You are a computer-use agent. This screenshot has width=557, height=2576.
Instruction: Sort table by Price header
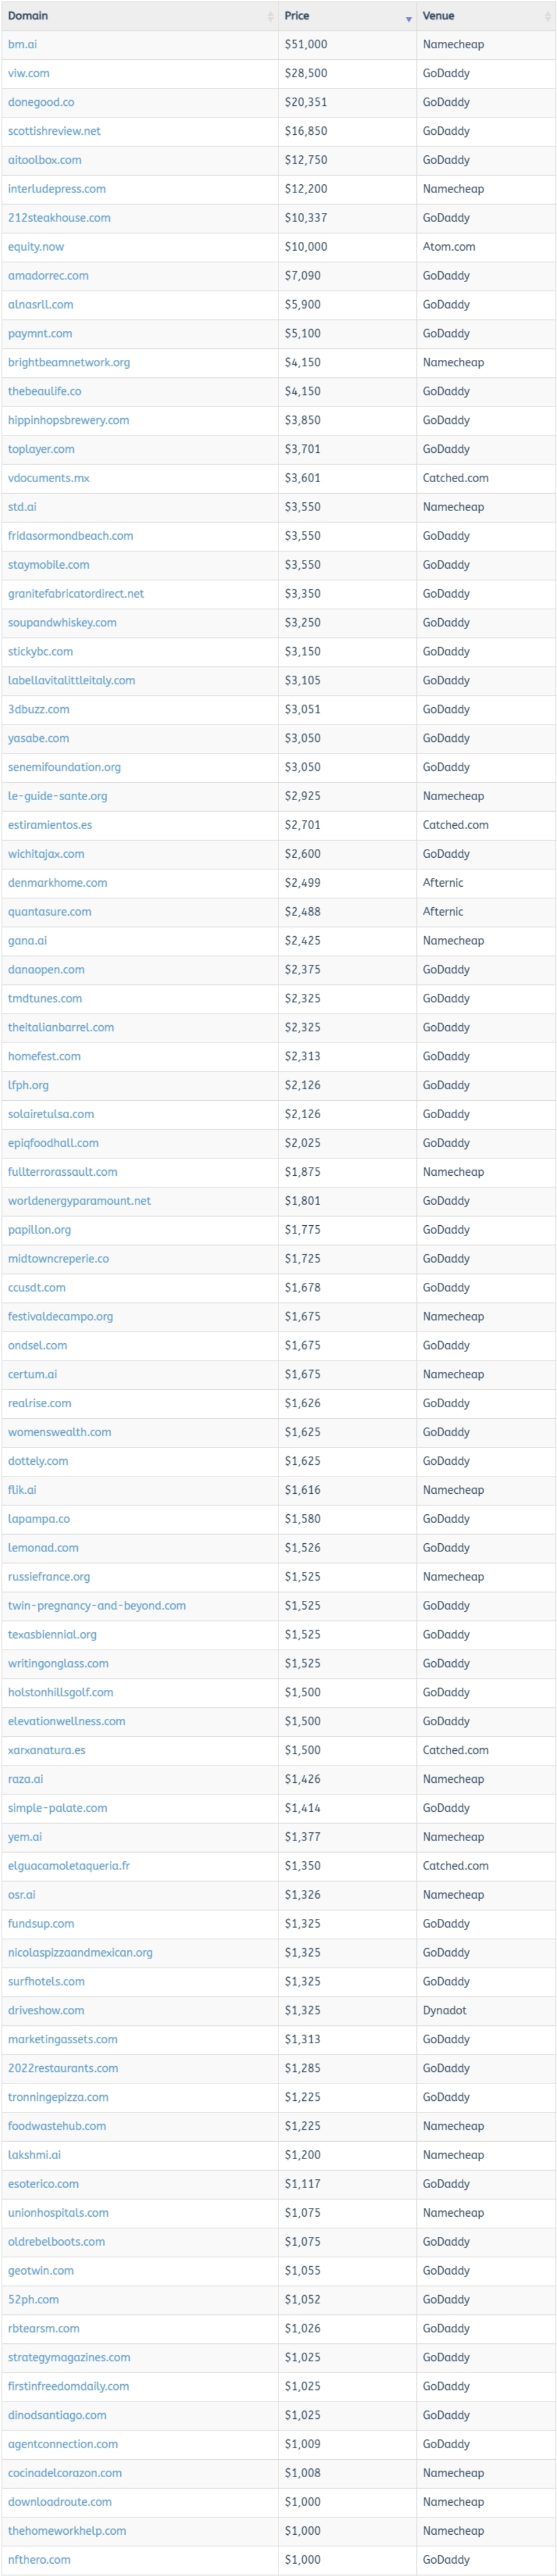(297, 16)
